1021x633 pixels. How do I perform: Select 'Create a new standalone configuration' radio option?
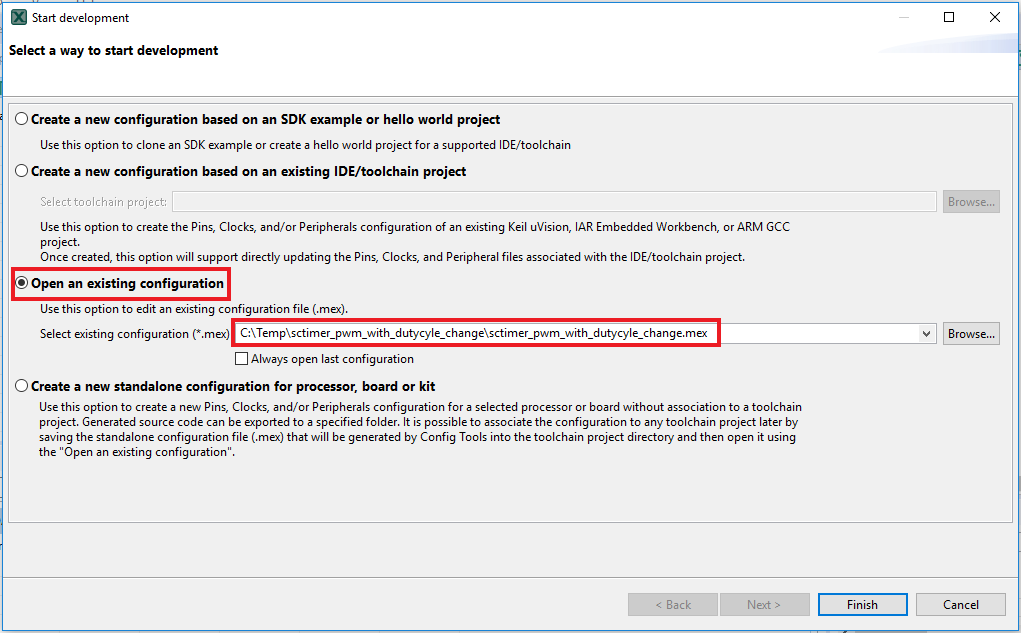(22, 386)
